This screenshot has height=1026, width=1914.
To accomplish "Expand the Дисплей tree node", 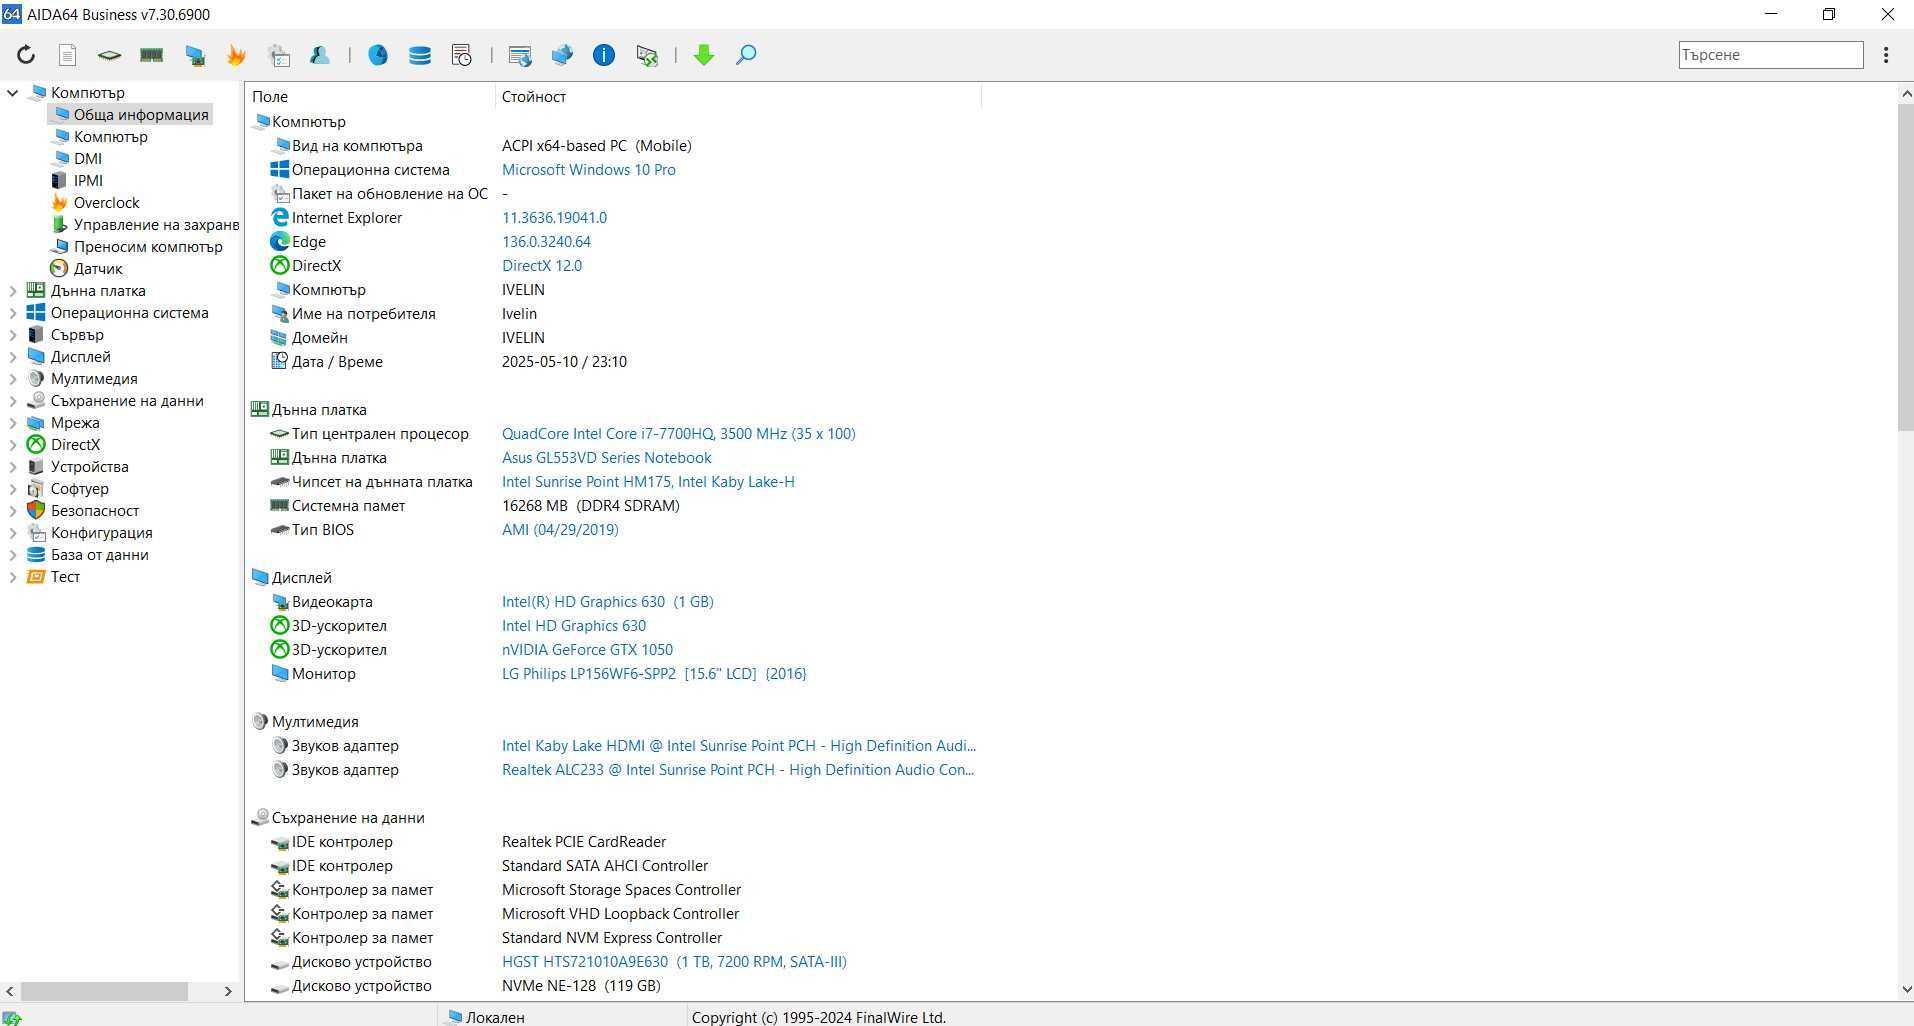I will click(13, 357).
